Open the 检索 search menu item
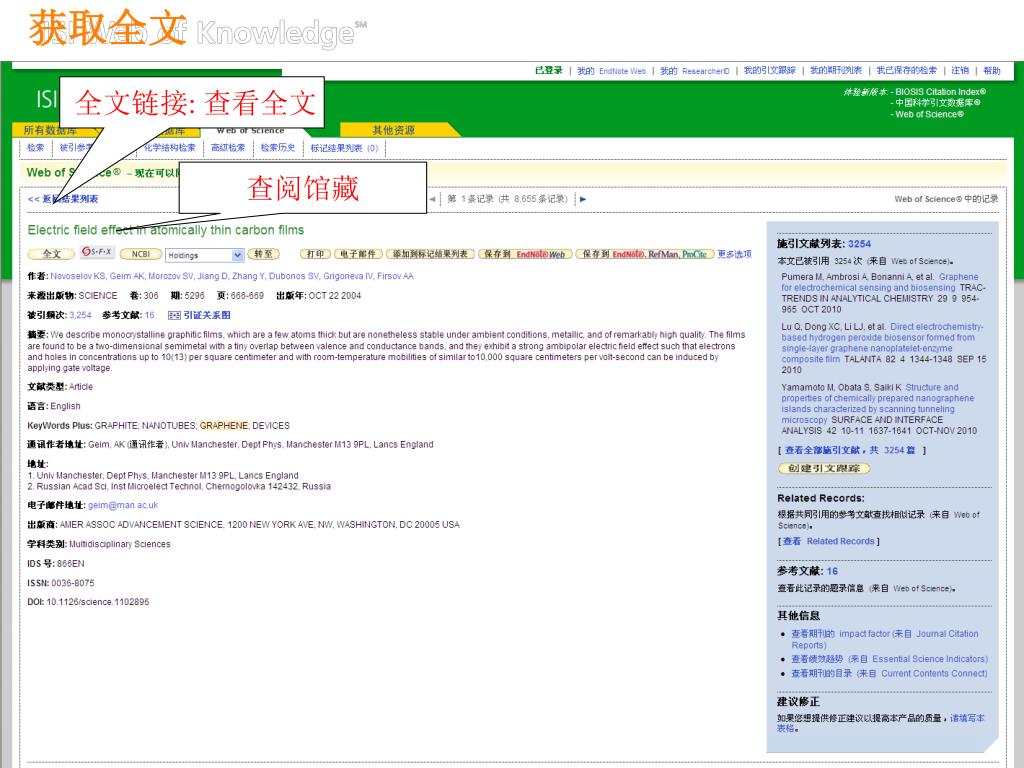The width and height of the screenshot is (1024, 768). click(35, 148)
